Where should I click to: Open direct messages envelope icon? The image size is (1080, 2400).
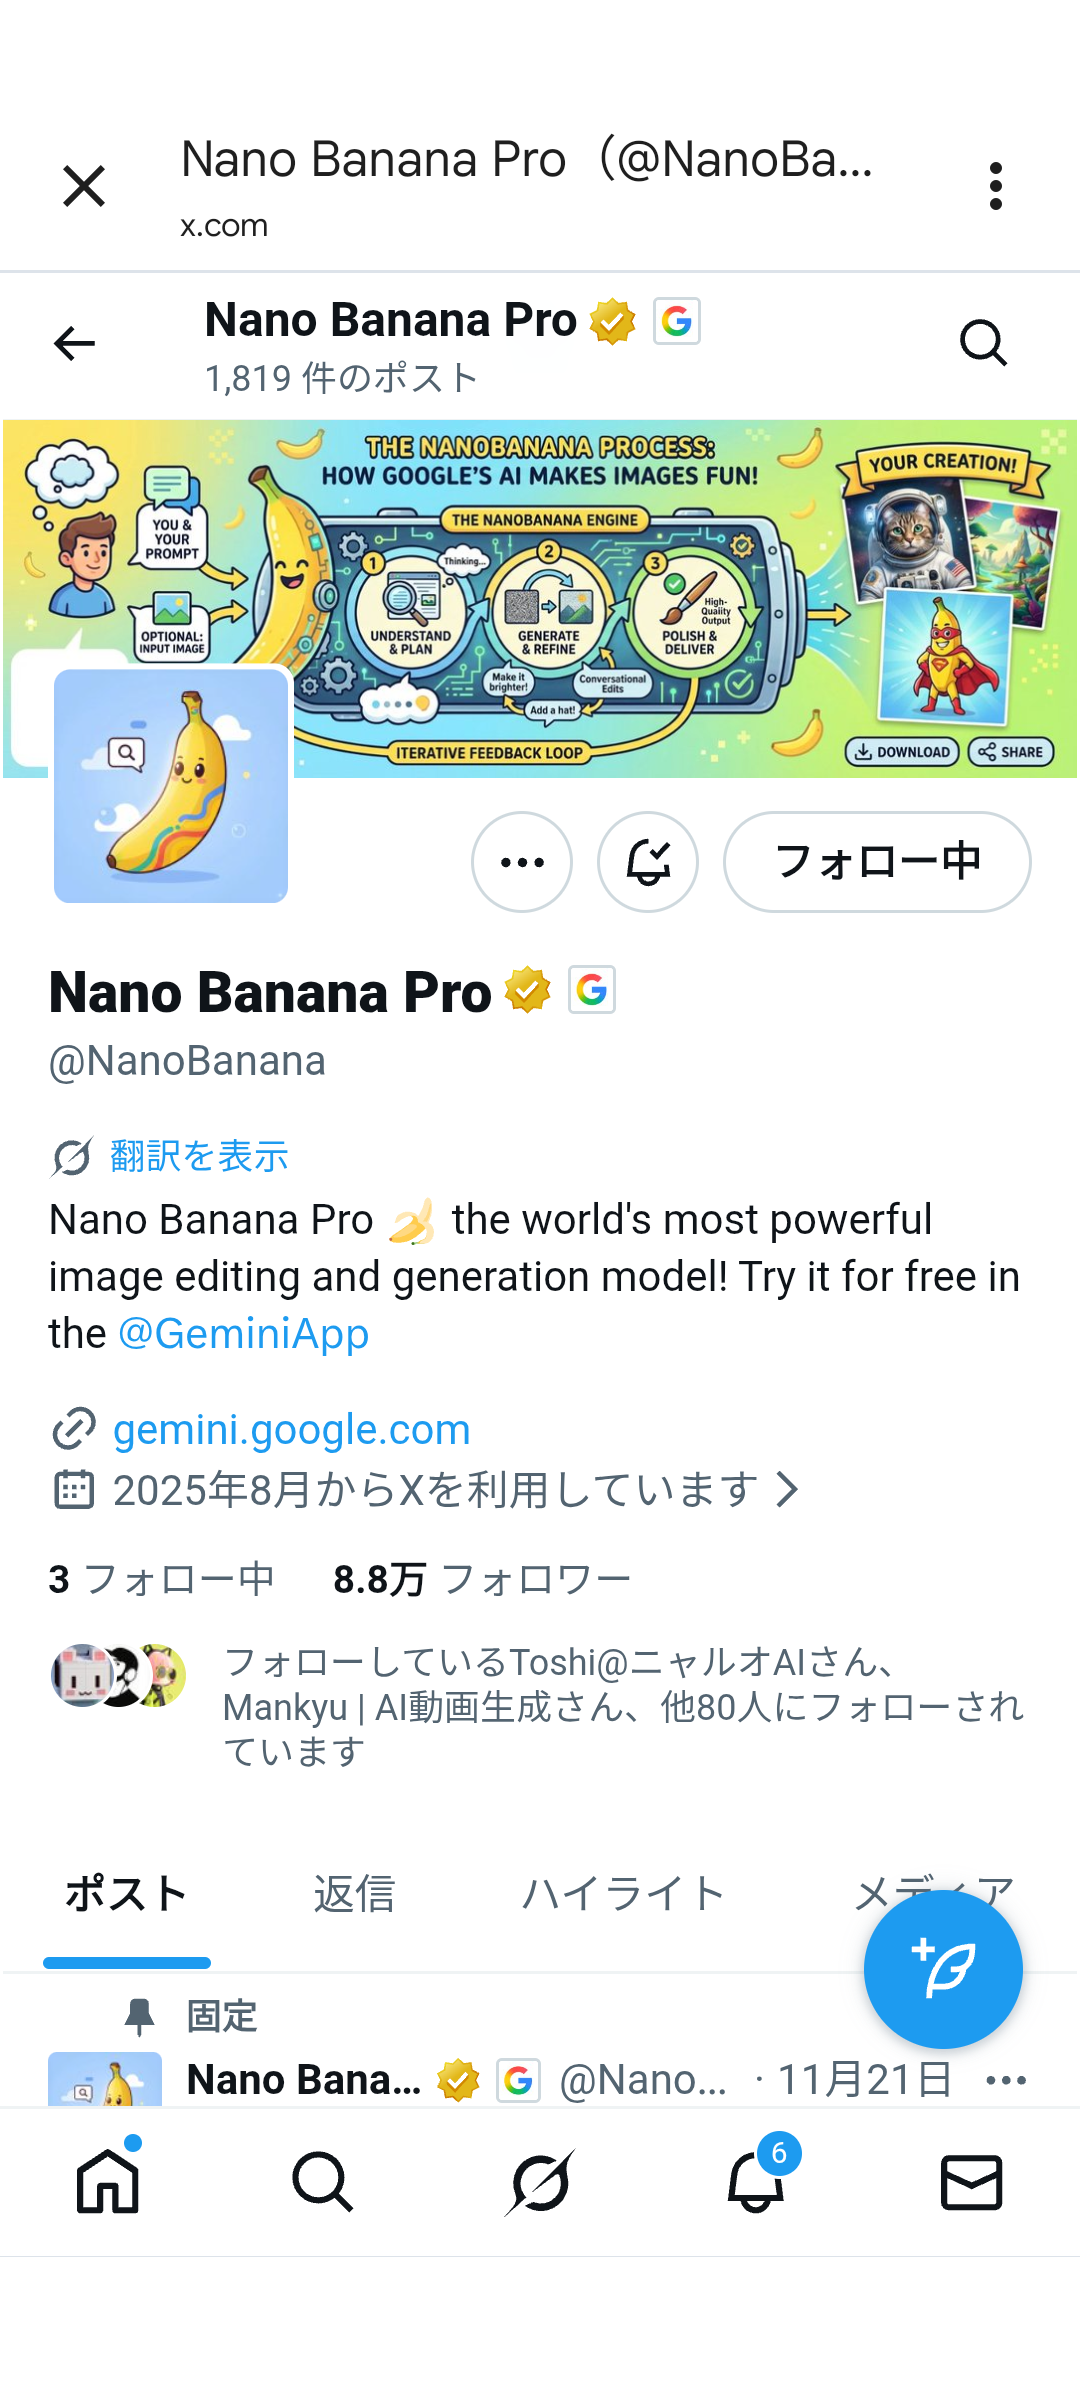(x=971, y=2181)
